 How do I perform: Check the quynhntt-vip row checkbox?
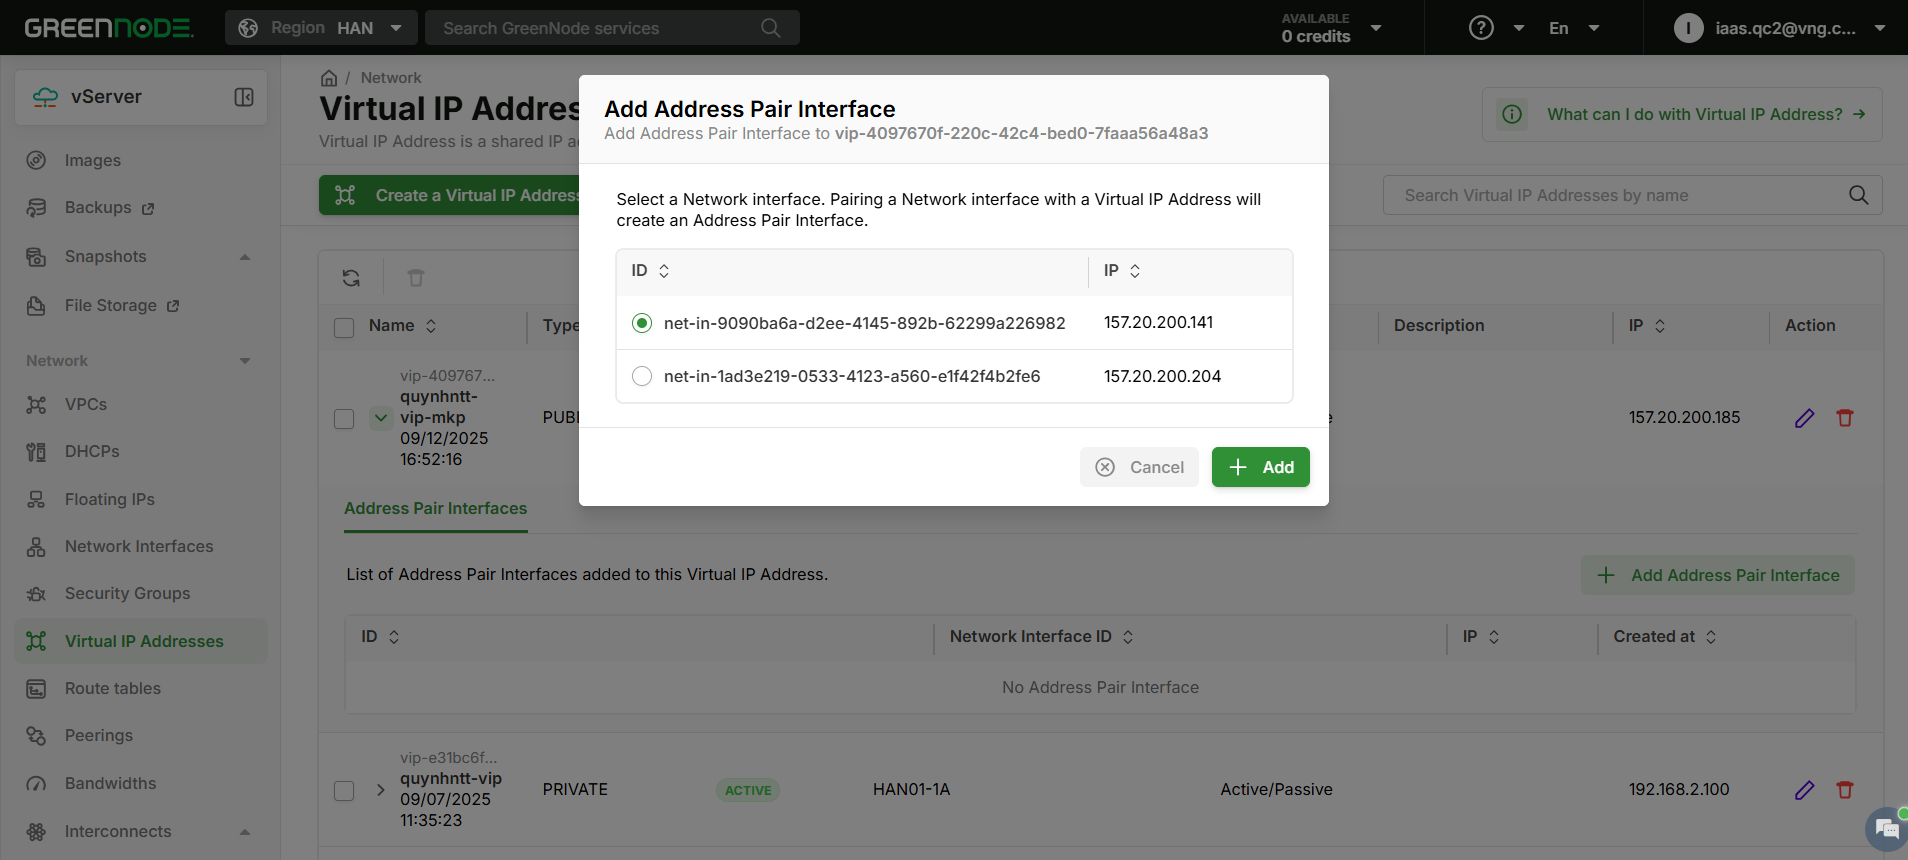(344, 791)
